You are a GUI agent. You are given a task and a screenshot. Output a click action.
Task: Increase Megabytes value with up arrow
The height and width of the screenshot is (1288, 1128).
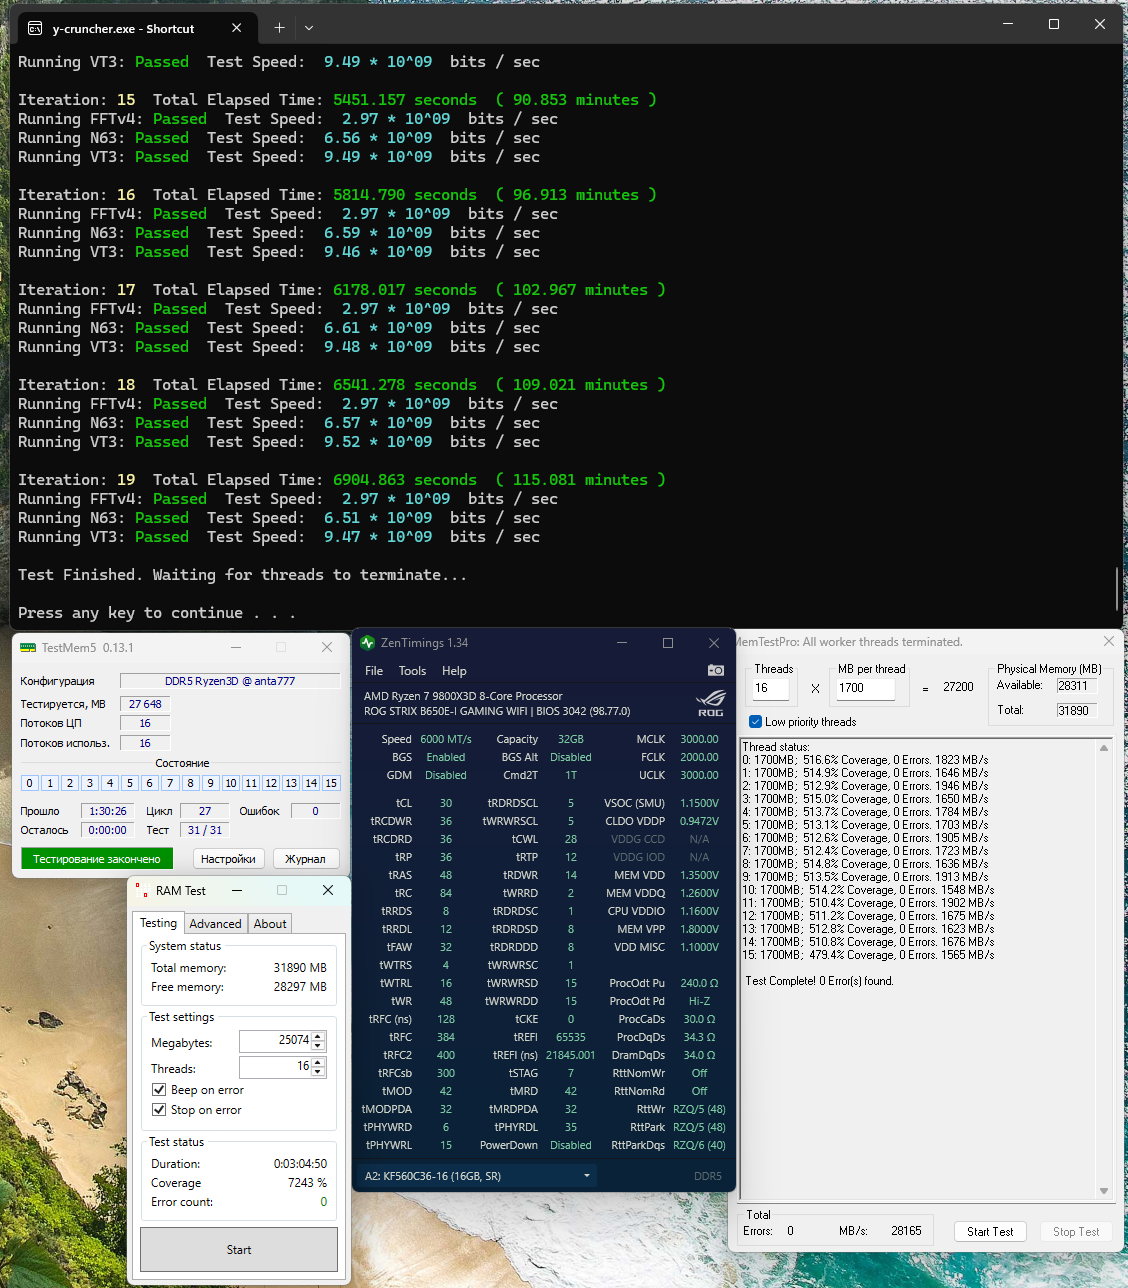318,1036
